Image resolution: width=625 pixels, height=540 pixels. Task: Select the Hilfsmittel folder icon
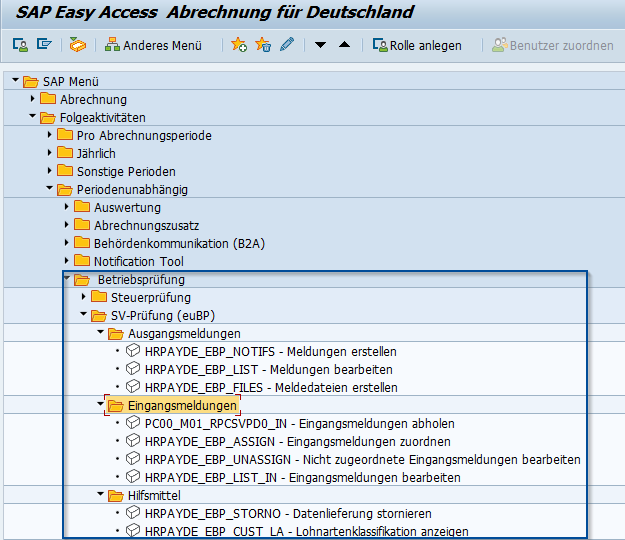tap(116, 496)
